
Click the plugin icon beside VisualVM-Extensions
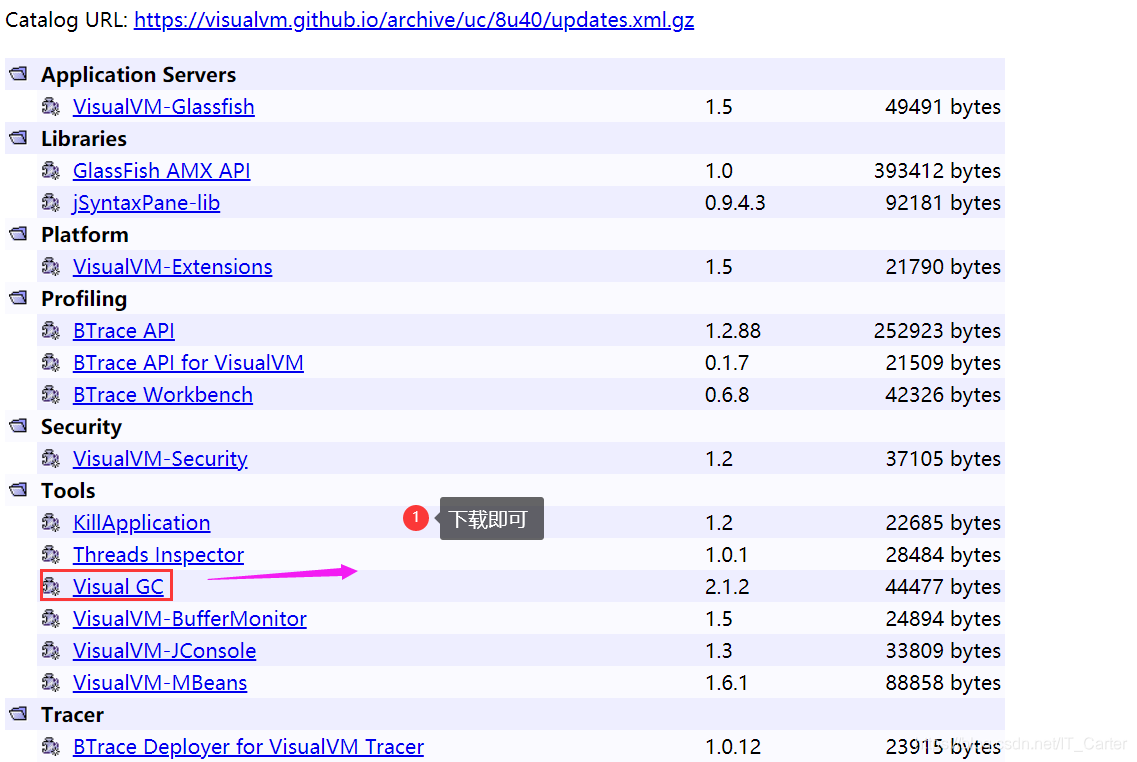coord(51,266)
